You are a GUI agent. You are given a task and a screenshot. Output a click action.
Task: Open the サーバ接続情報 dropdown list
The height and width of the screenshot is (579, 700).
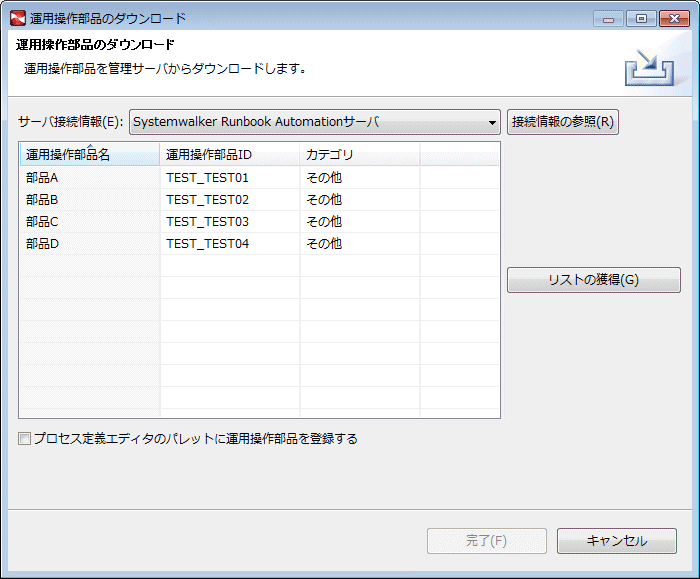click(315, 122)
